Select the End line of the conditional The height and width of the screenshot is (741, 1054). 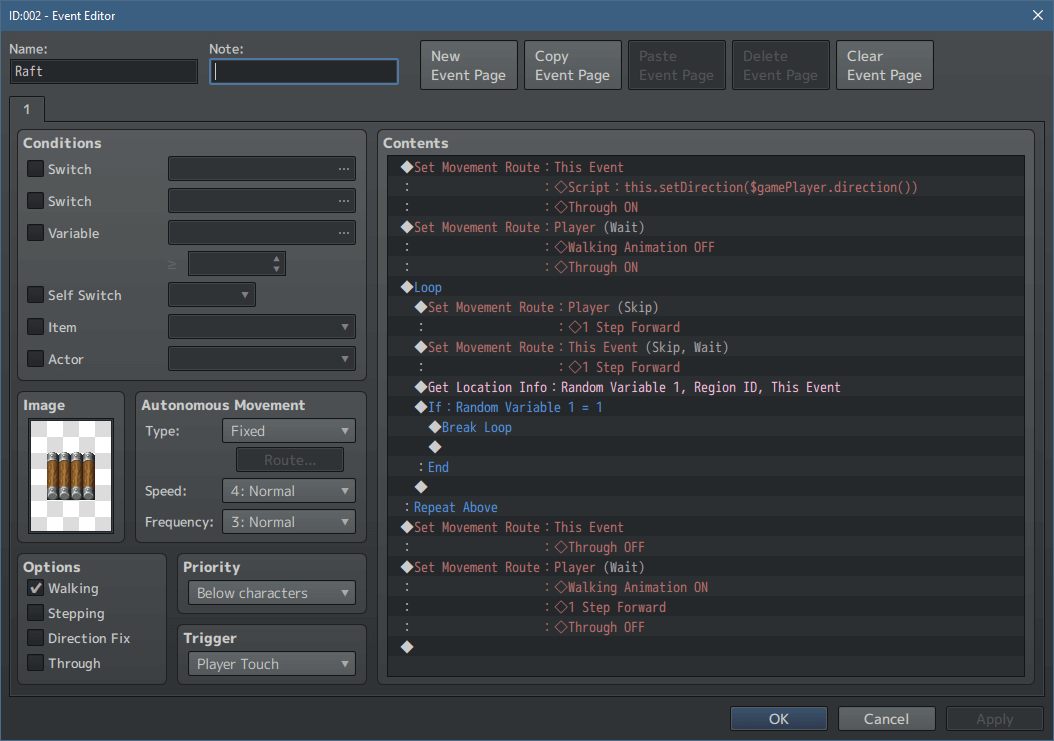point(706,467)
